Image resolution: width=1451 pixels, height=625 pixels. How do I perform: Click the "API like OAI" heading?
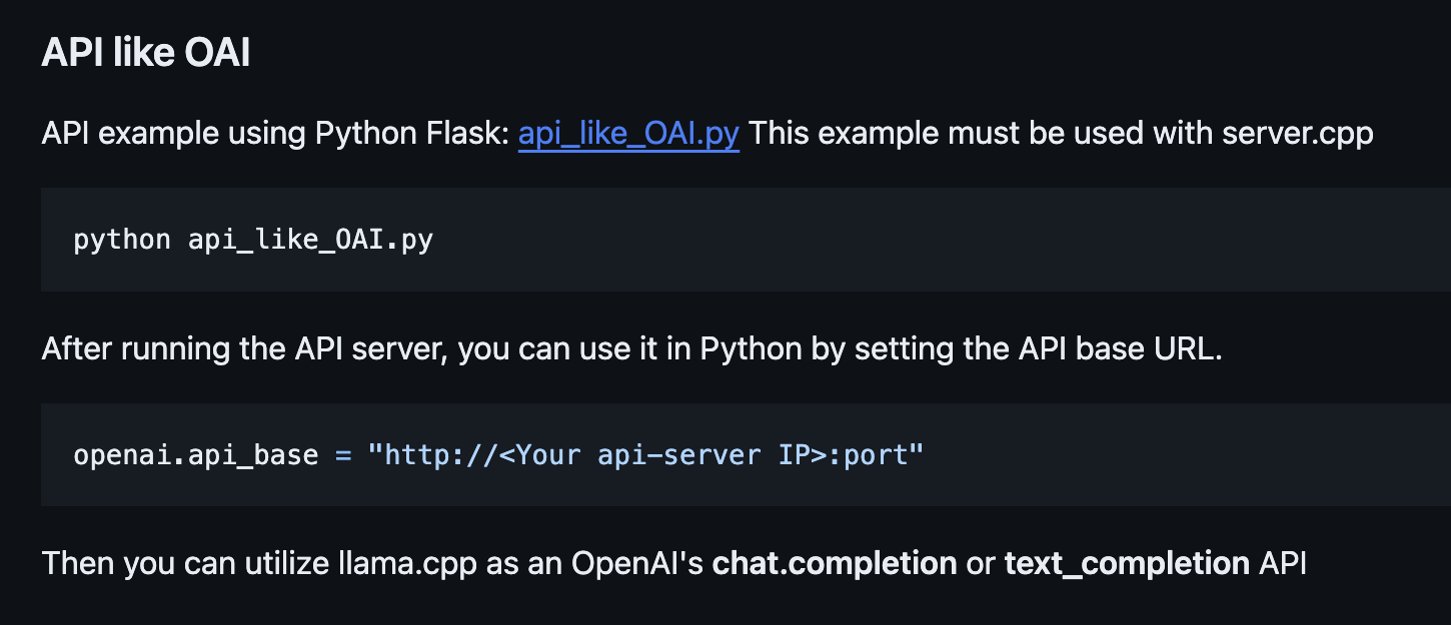145,53
